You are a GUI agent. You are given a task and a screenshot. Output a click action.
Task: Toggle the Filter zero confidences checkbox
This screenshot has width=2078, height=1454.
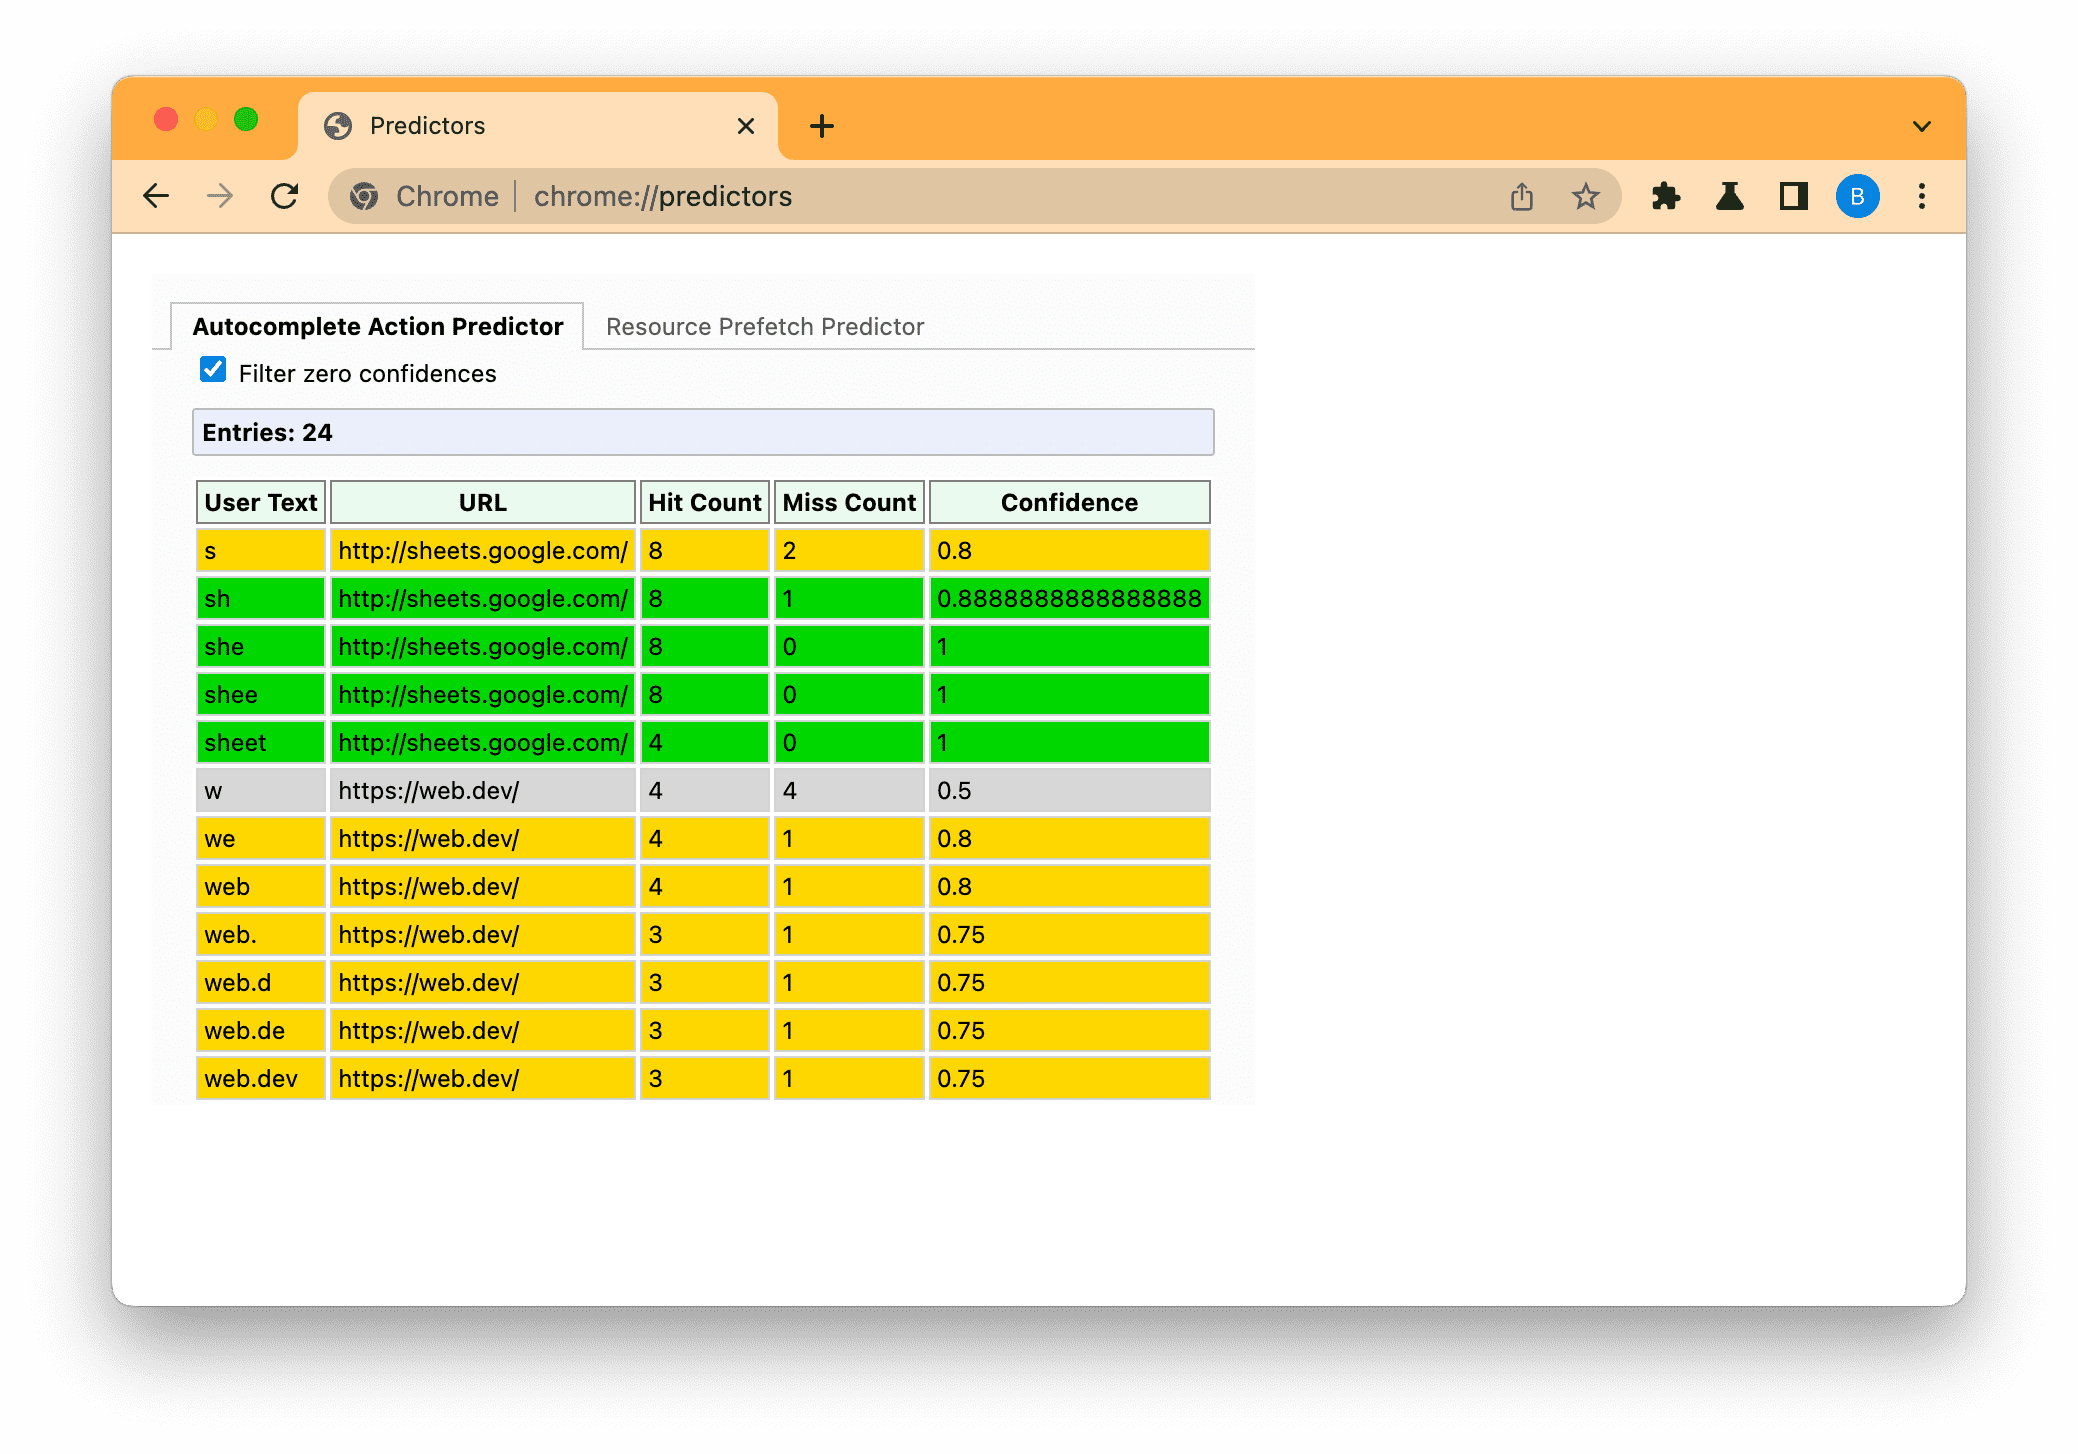[212, 373]
